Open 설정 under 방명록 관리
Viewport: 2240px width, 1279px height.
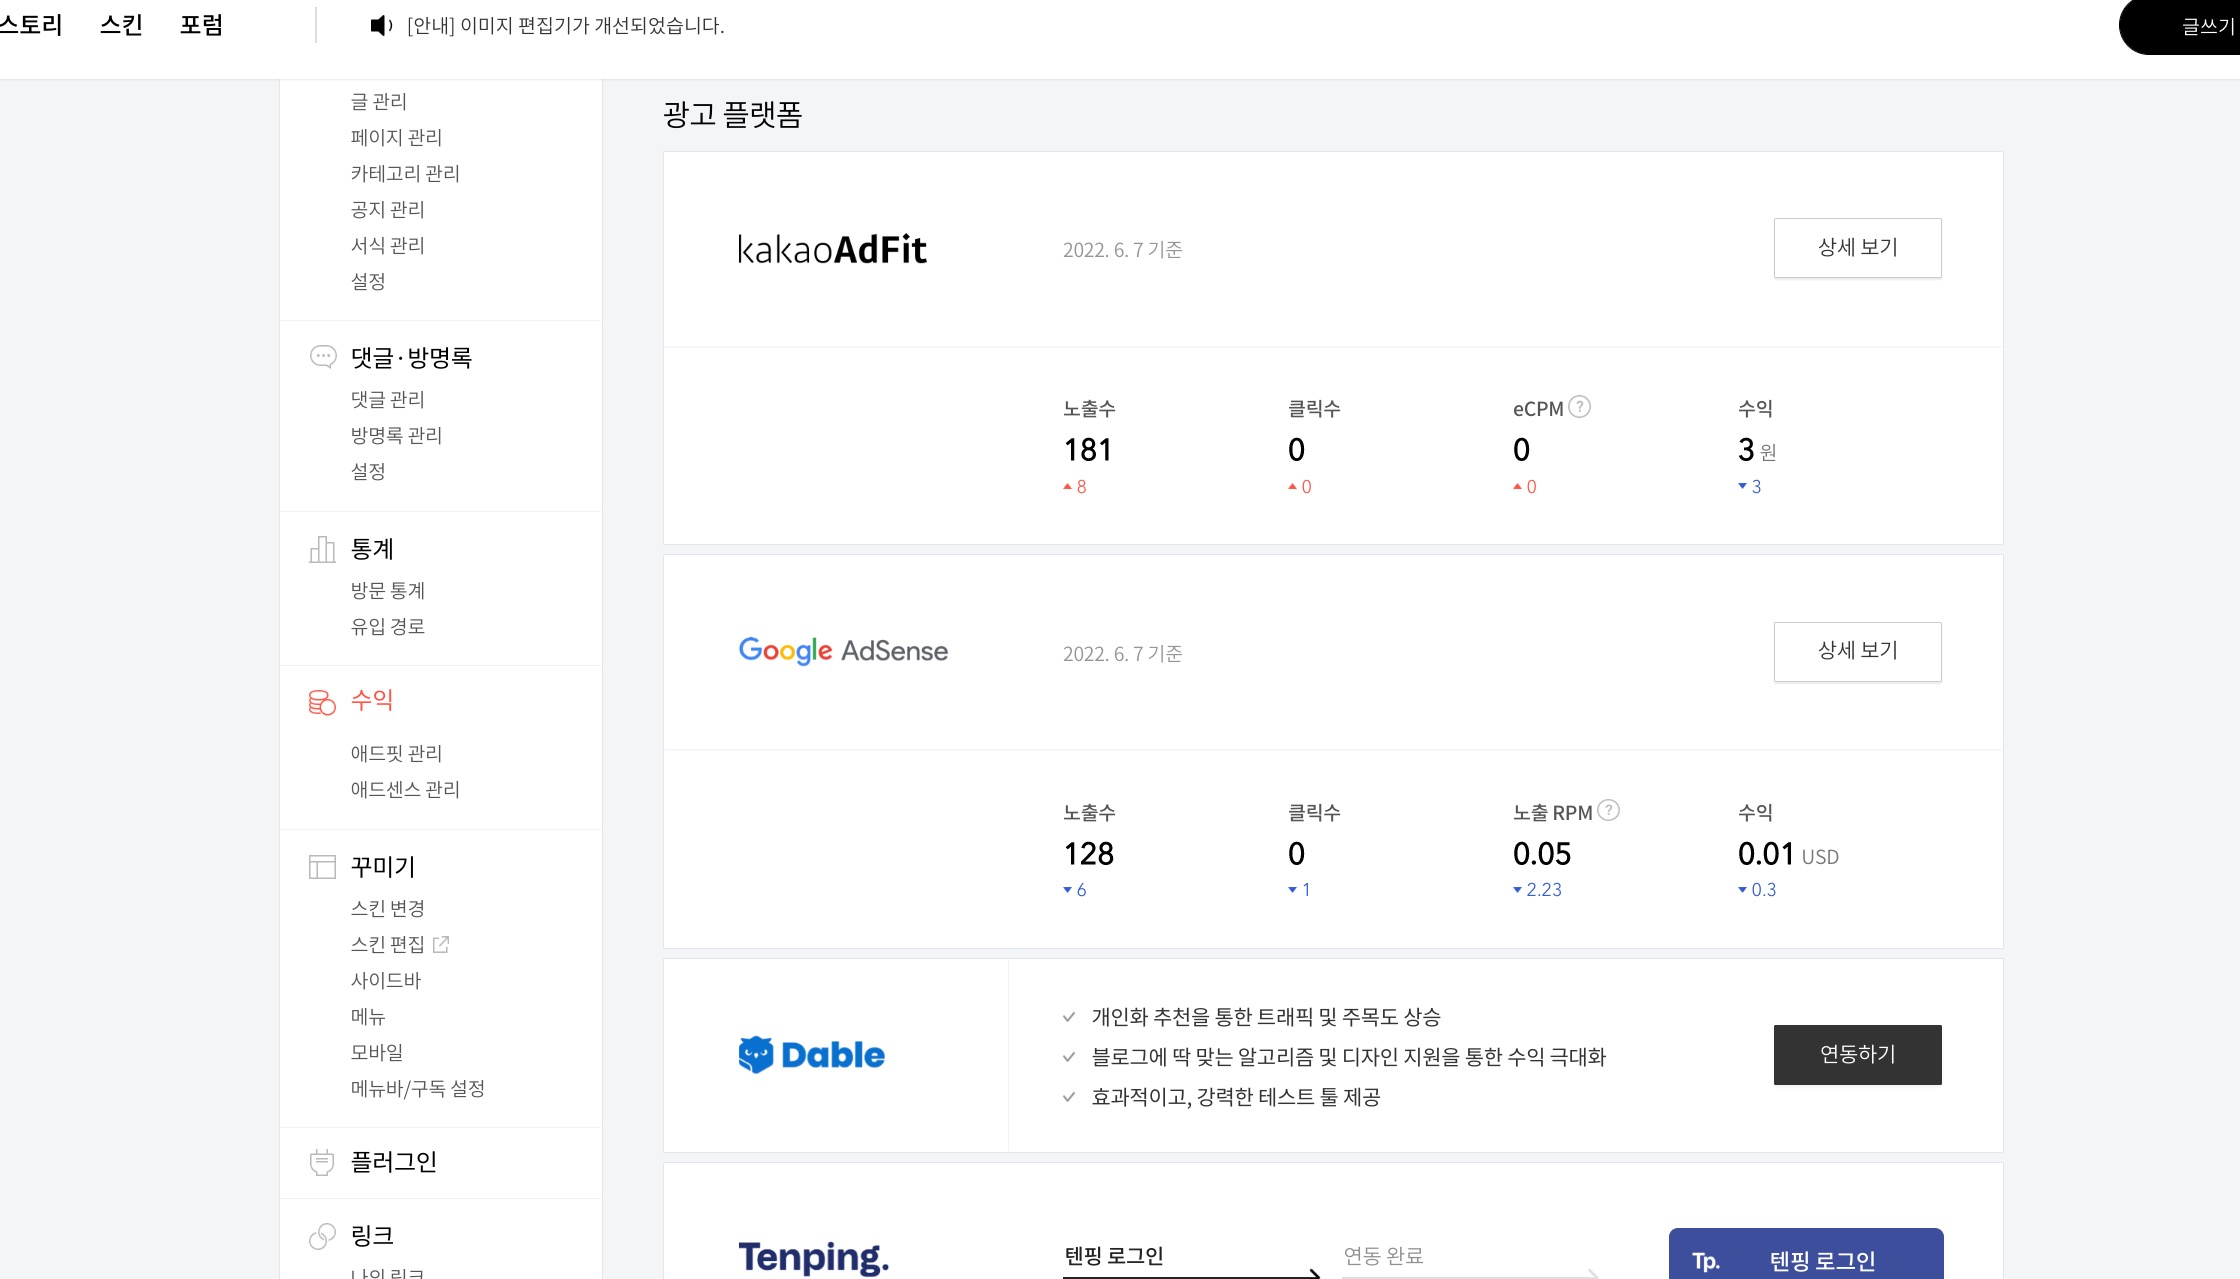pos(368,471)
